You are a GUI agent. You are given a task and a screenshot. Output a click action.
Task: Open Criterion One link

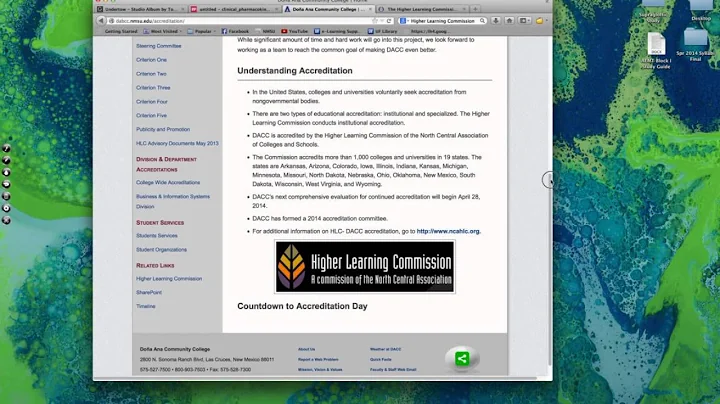pyautogui.click(x=151, y=60)
